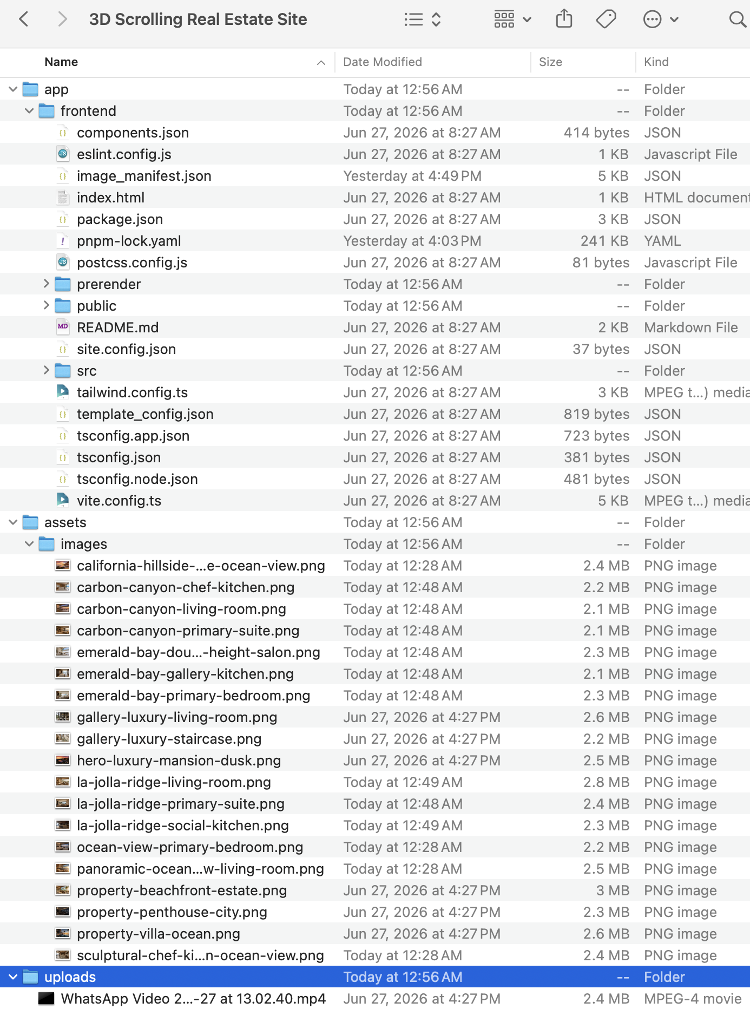750x1010 pixels.
Task: Click the pnpm-lock.yaml file icon
Action: point(62,241)
